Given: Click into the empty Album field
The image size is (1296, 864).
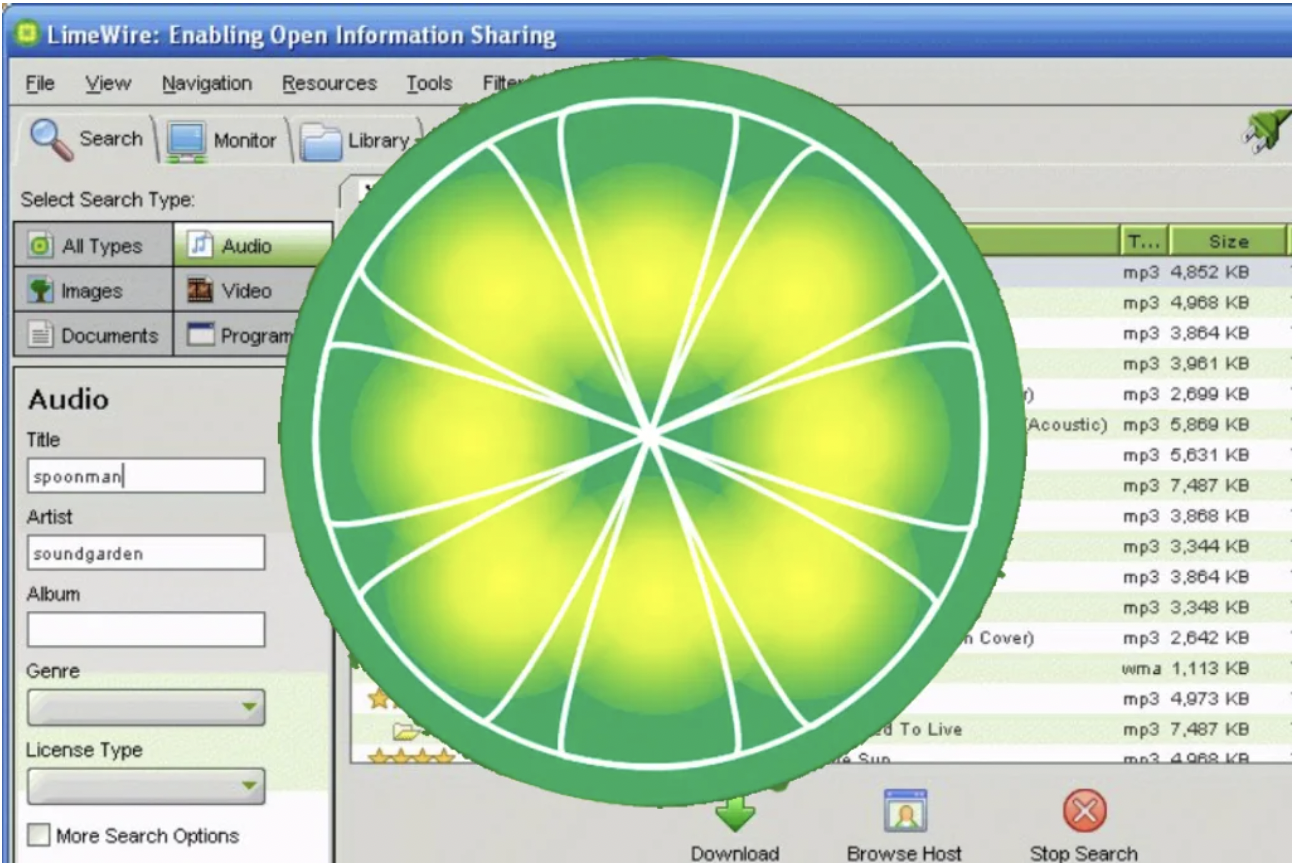Looking at the screenshot, I should [x=146, y=630].
